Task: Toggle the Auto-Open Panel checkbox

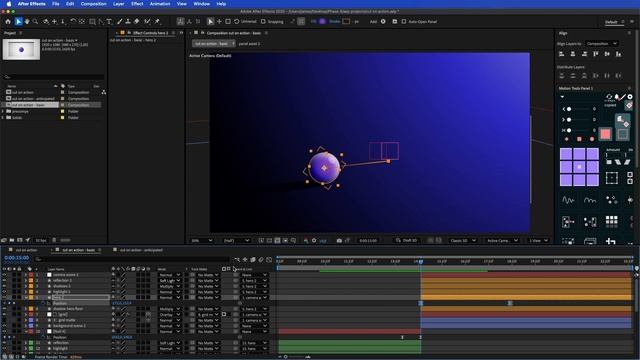Action: pyautogui.click(x=404, y=21)
